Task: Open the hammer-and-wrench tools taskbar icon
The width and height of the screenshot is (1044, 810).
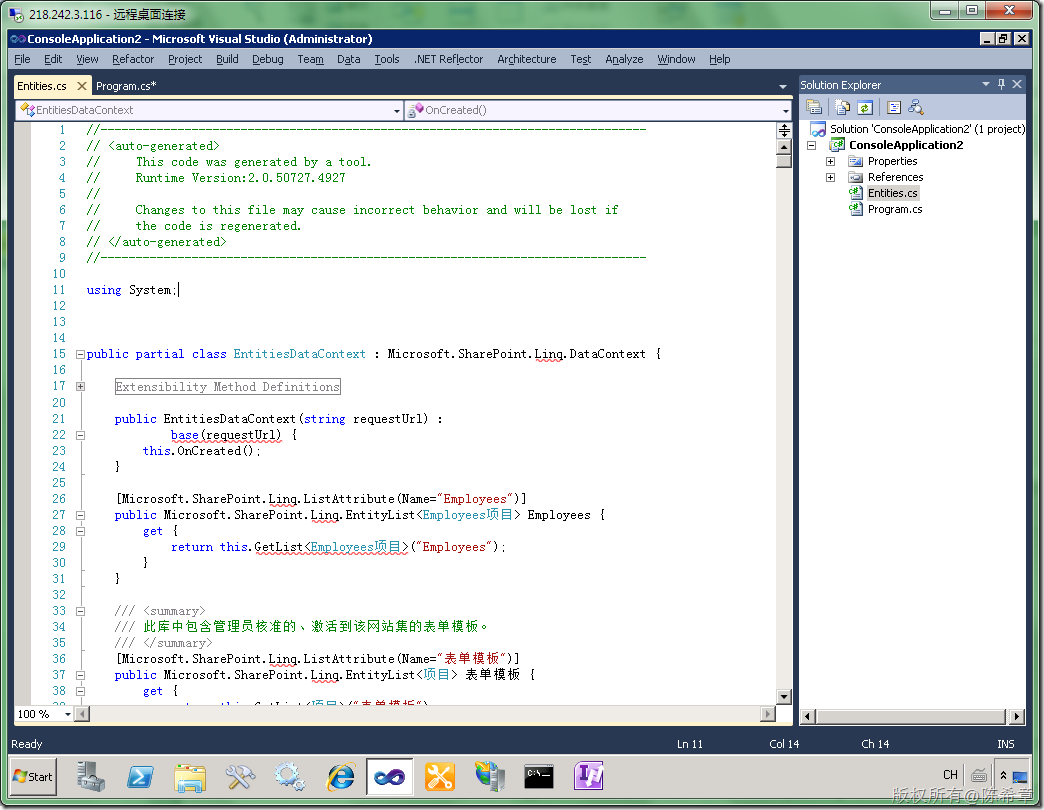Action: point(240,777)
